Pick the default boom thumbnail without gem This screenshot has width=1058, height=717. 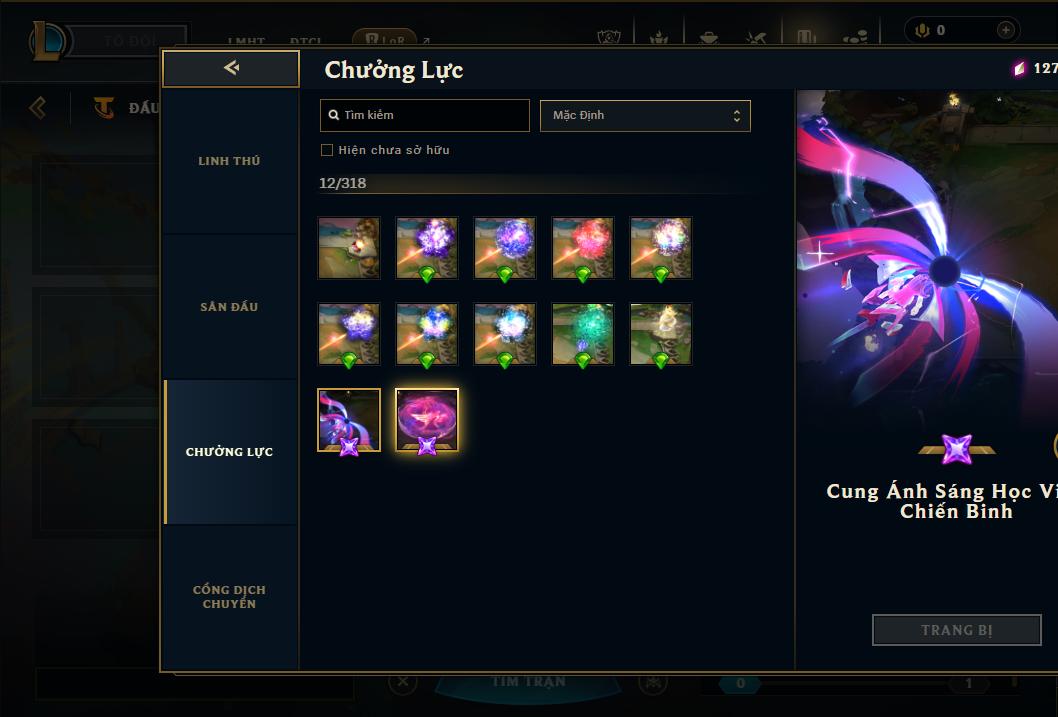(x=349, y=248)
